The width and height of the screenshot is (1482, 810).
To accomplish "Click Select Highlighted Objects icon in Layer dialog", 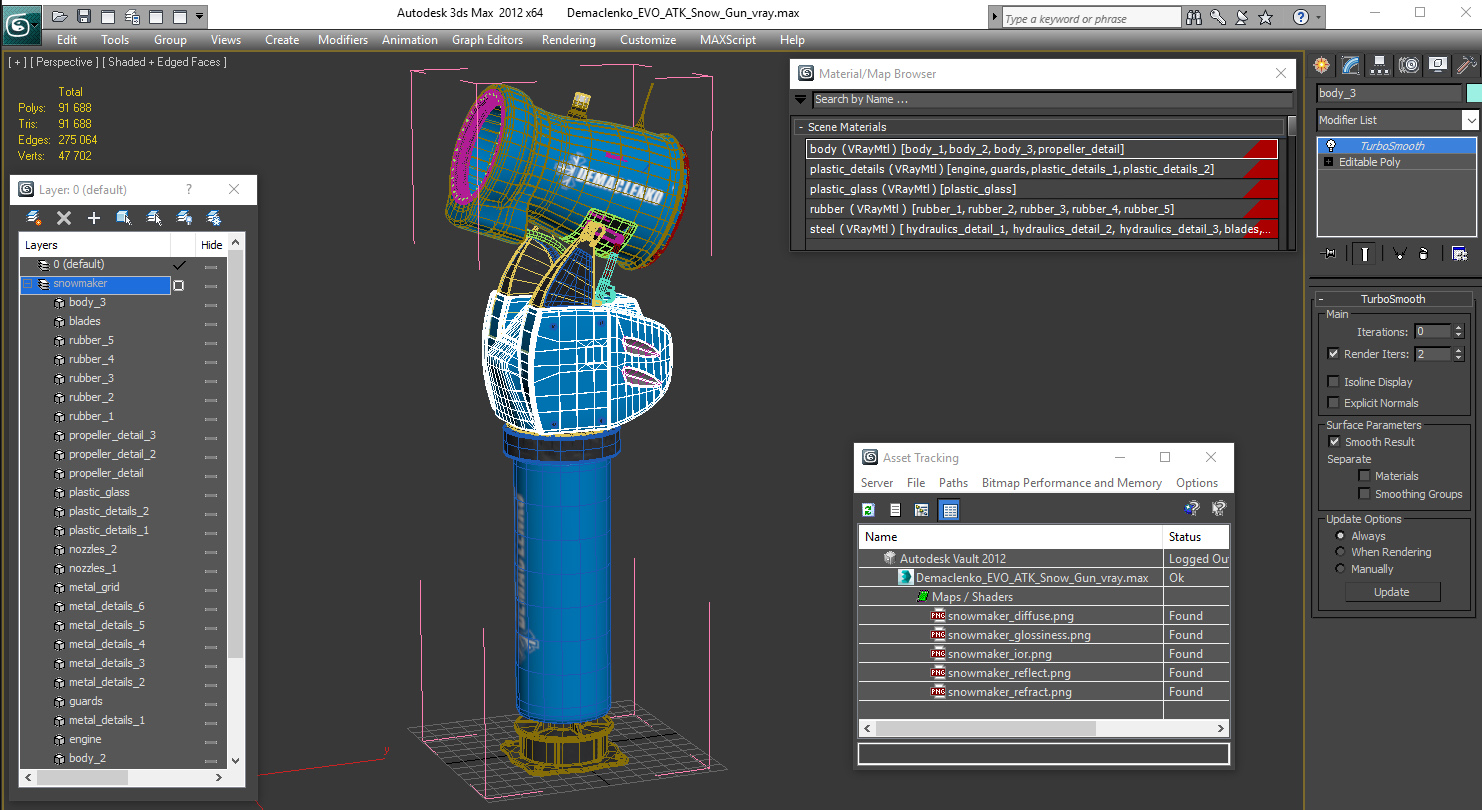I will (124, 218).
